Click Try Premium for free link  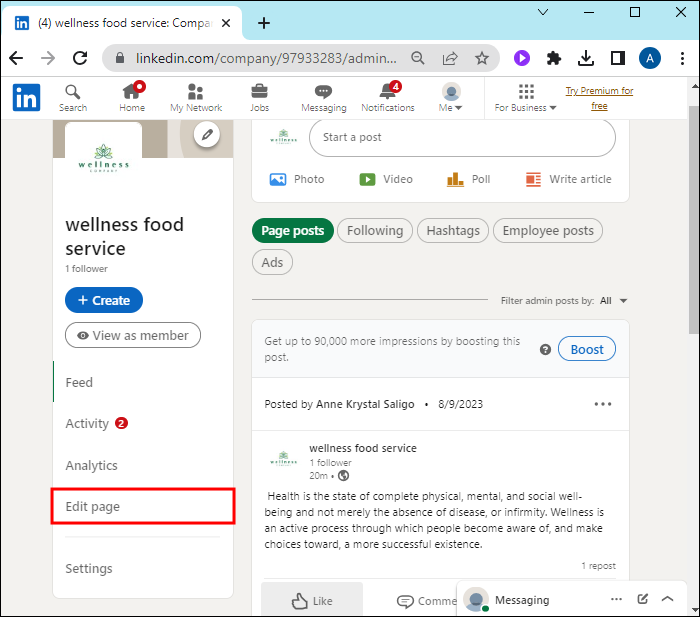point(600,98)
